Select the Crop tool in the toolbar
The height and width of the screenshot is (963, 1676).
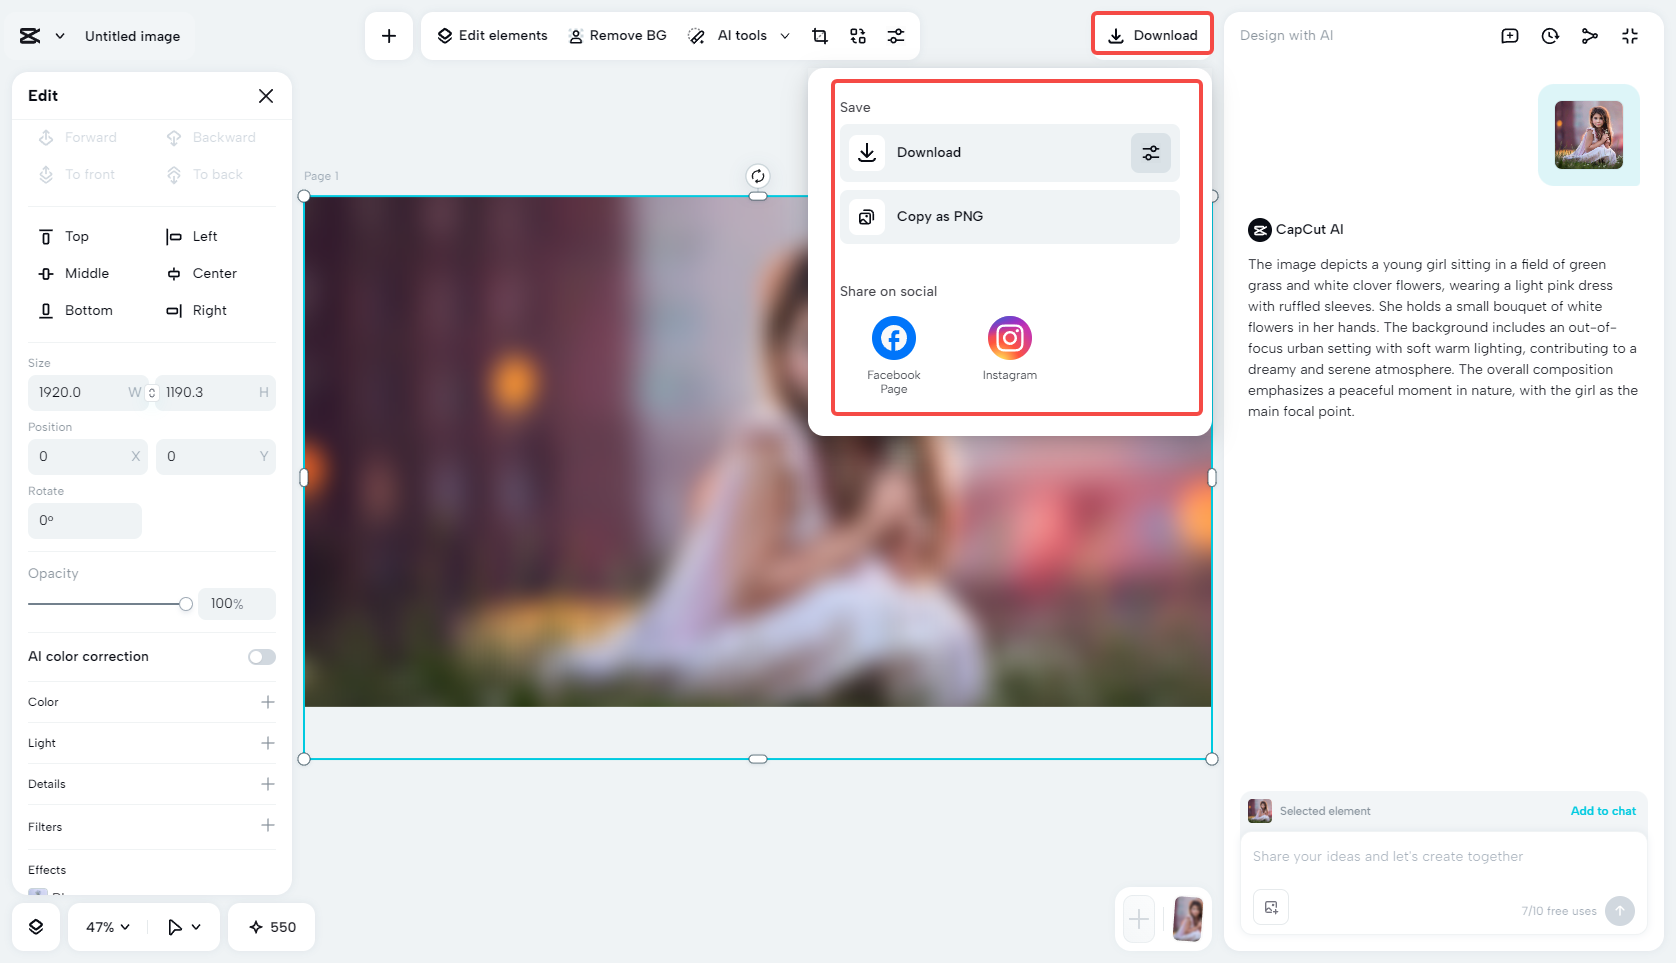820,35
